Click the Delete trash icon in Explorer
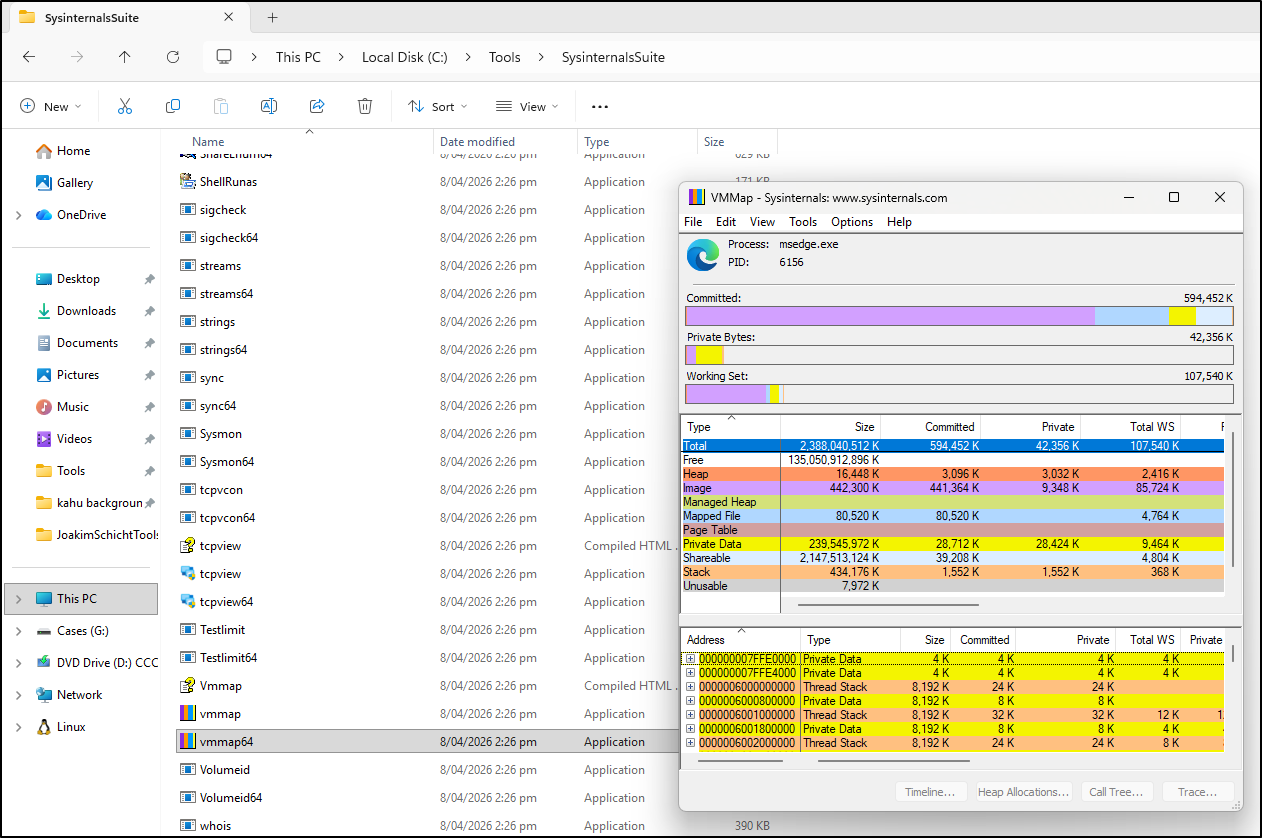 (365, 106)
